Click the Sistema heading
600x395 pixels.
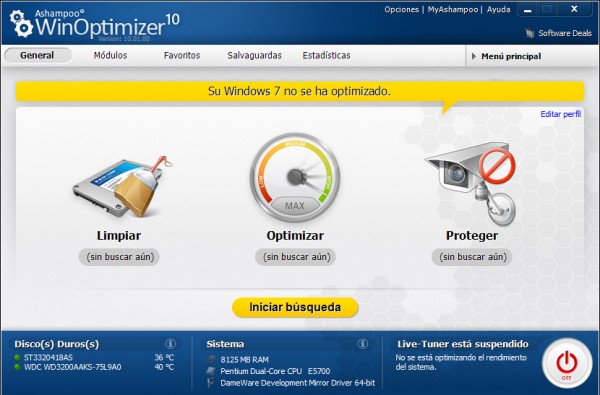click(225, 344)
